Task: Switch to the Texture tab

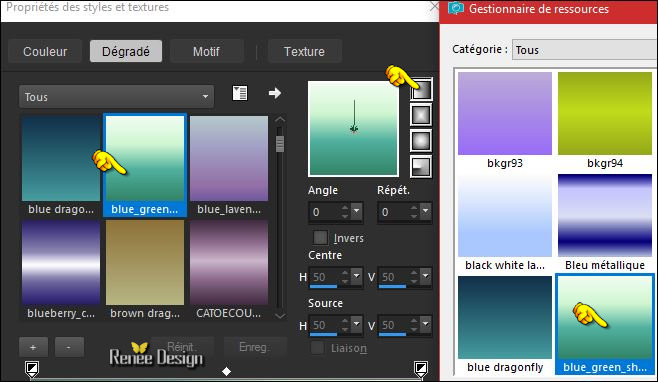Action: coord(304,51)
